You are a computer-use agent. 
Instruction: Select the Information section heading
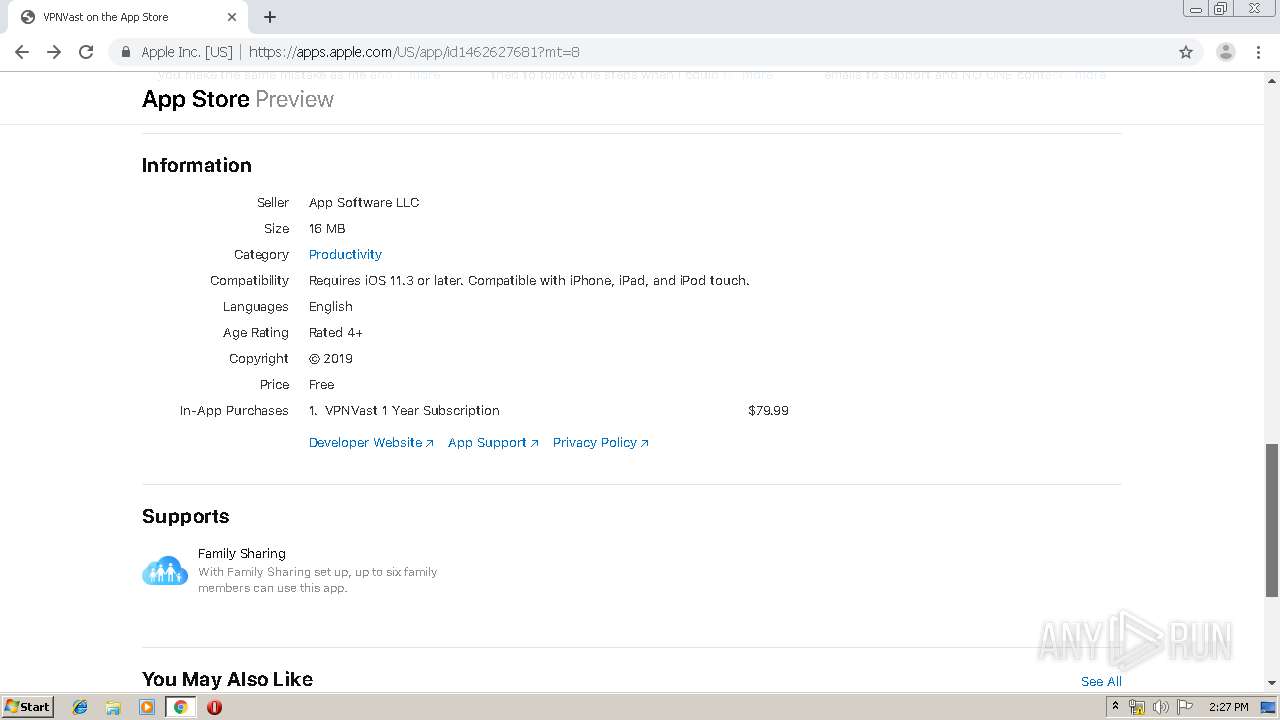(197, 165)
